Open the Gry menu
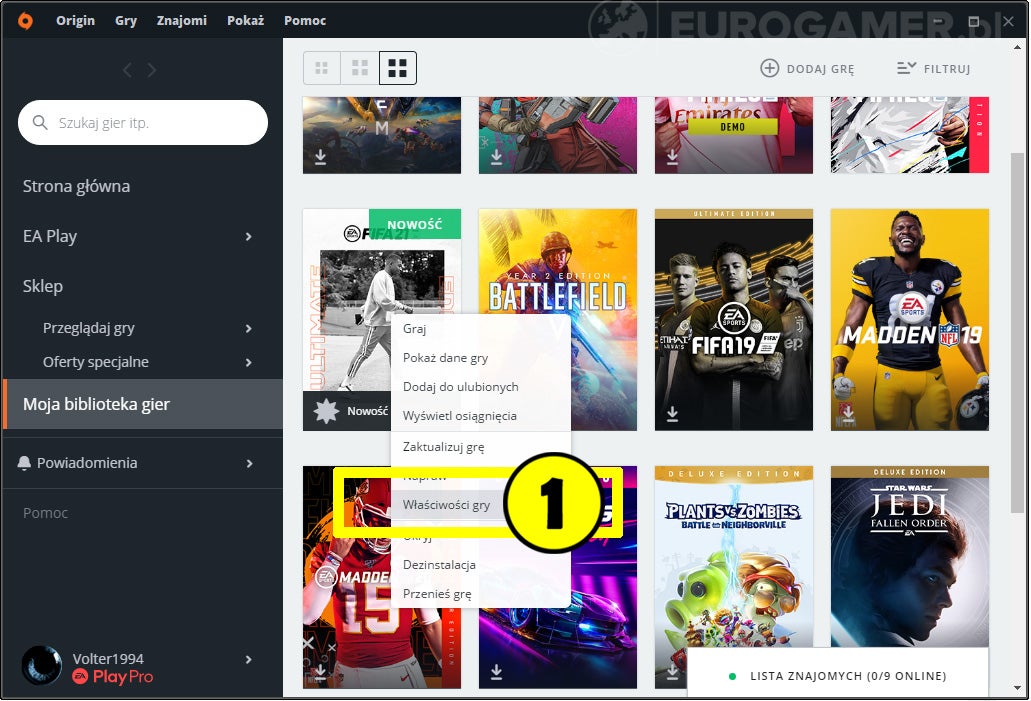The height and width of the screenshot is (701, 1031). 126,20
